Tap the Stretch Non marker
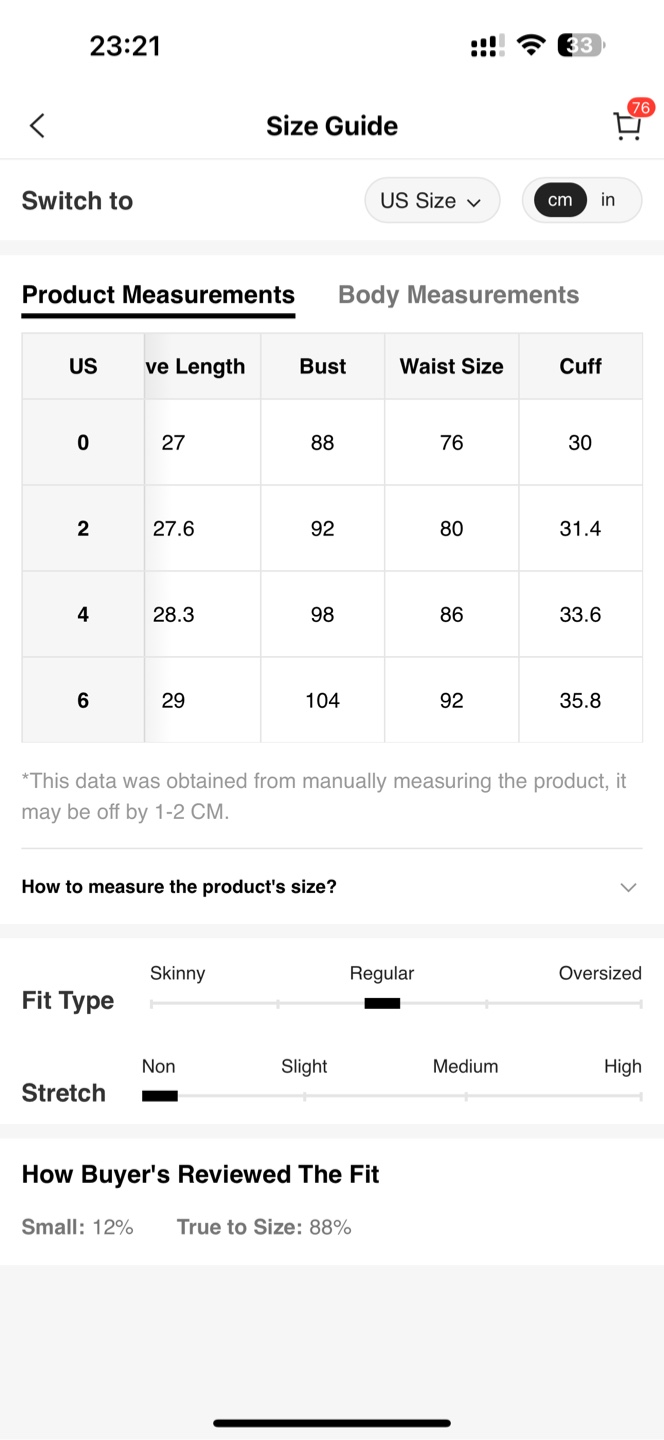This screenshot has height=1440, width=664. coord(160,1096)
